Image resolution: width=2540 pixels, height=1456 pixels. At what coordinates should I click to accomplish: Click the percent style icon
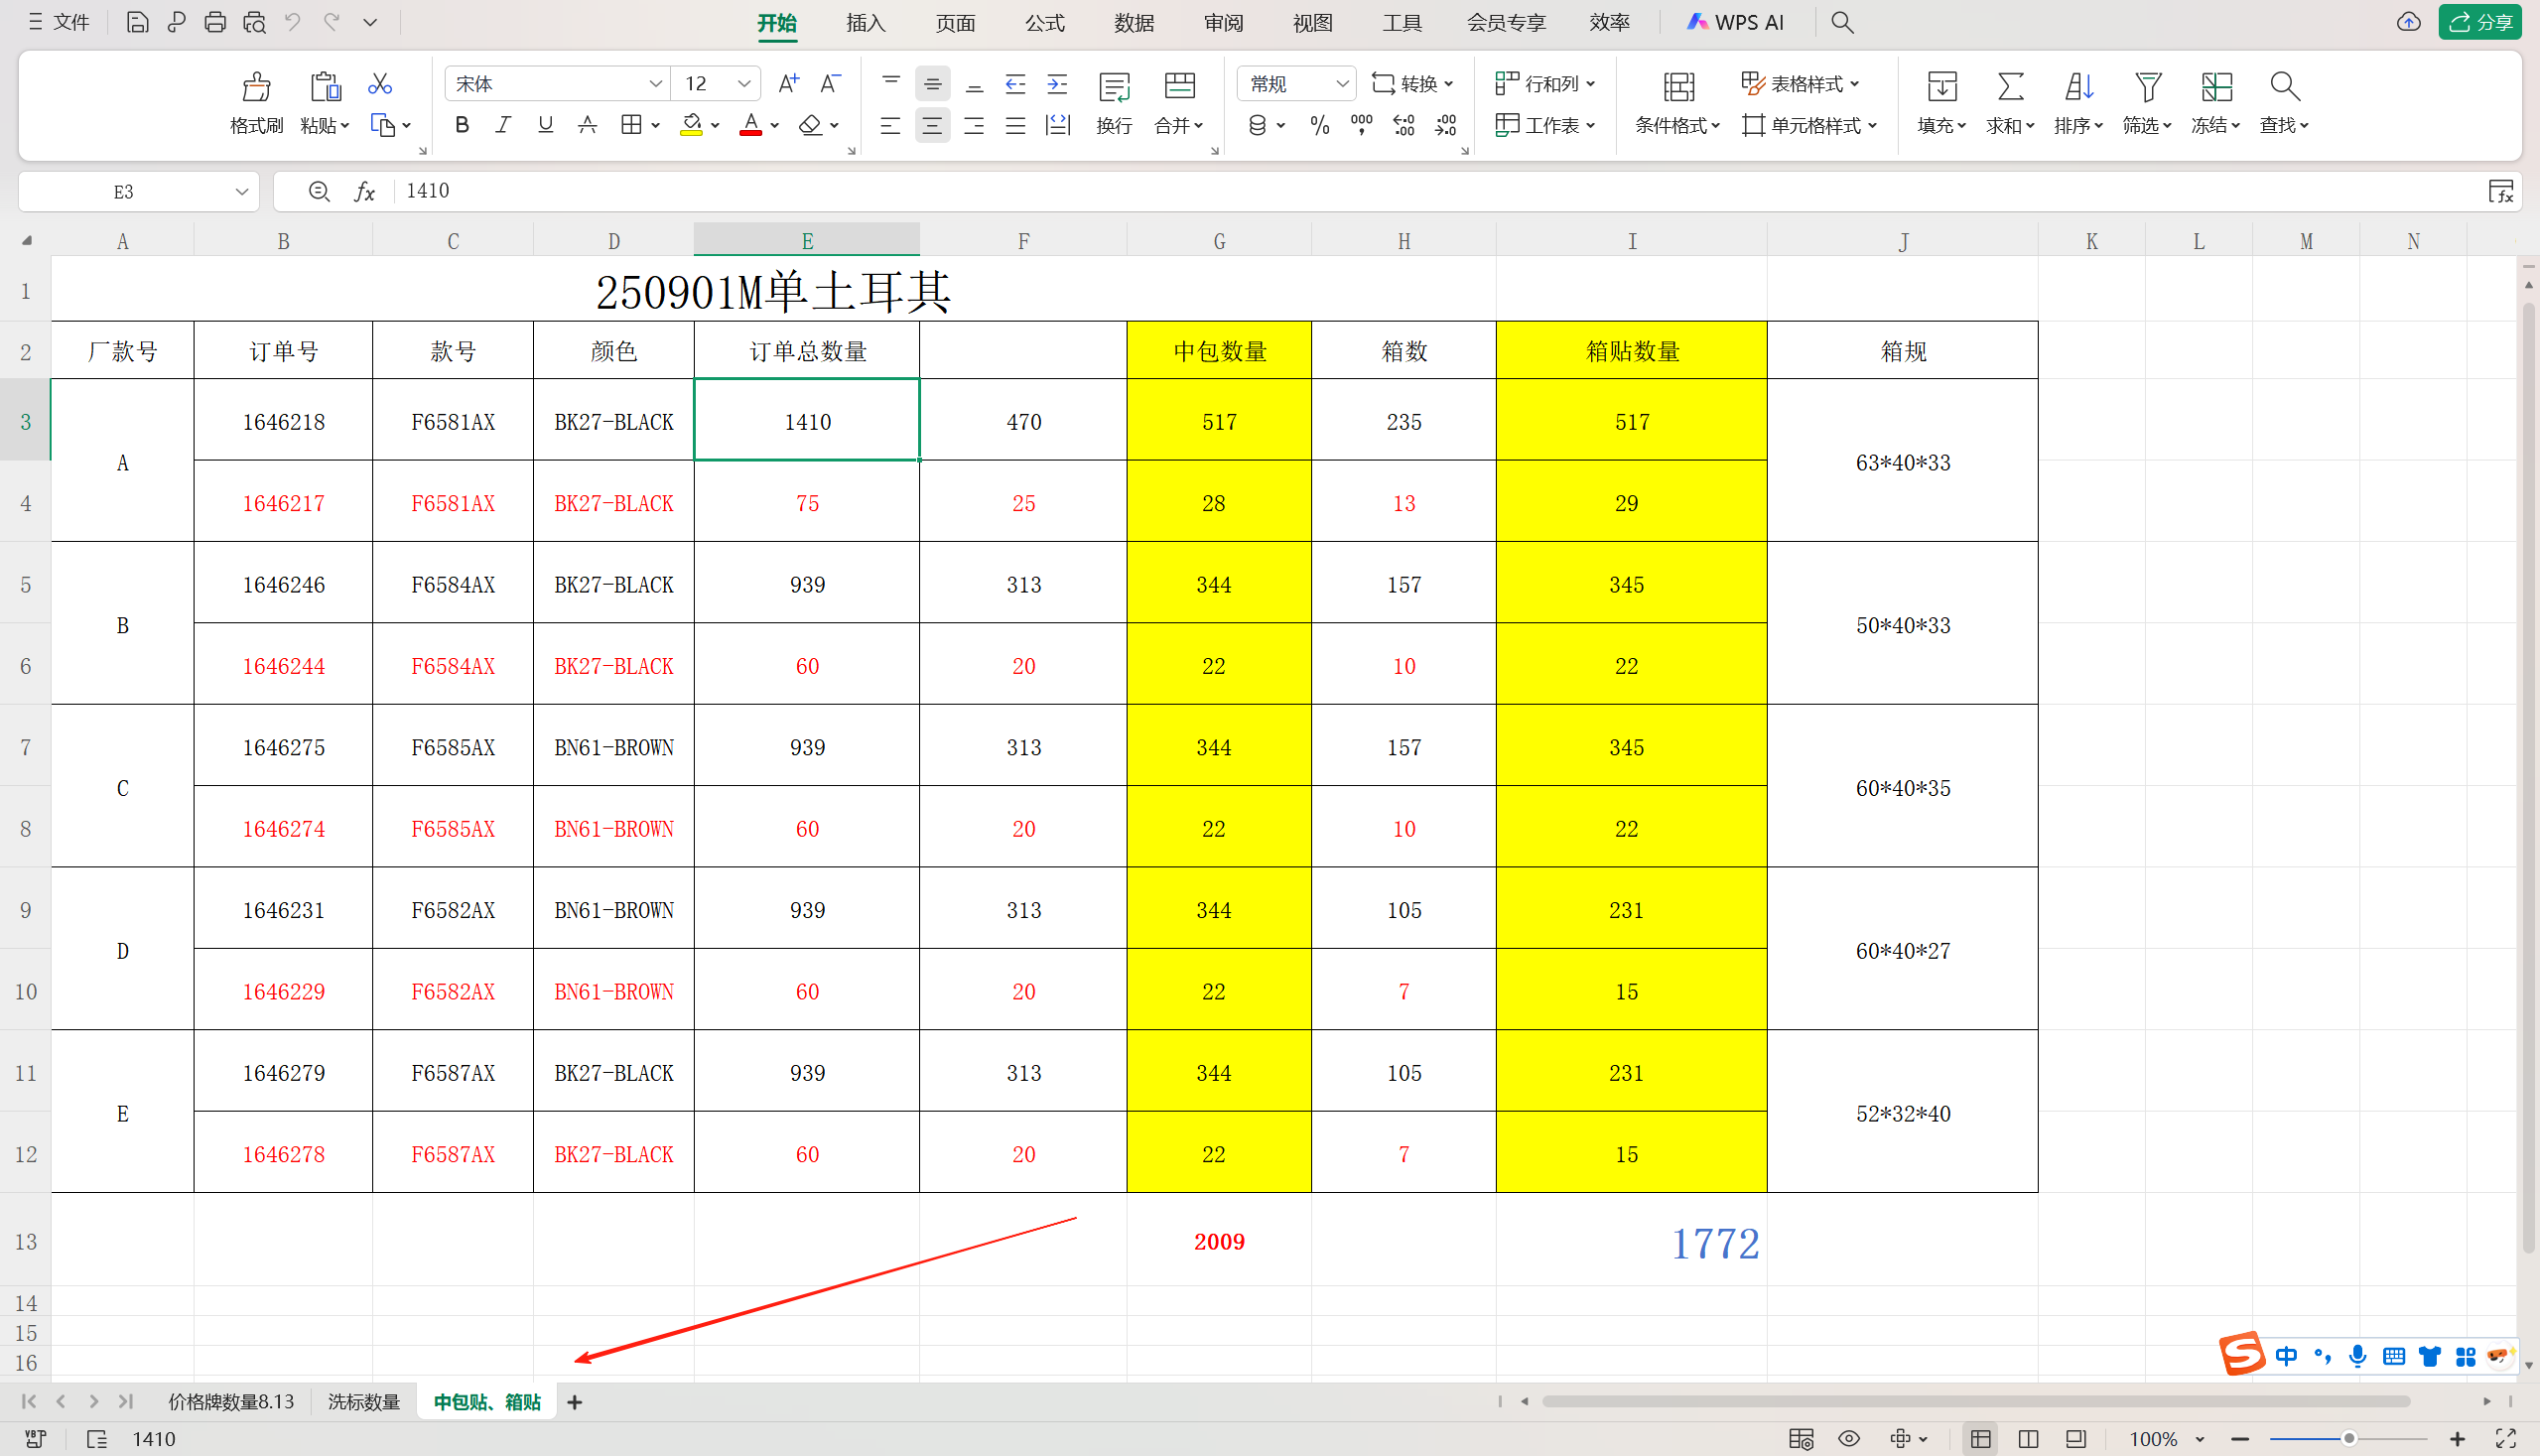1319,126
